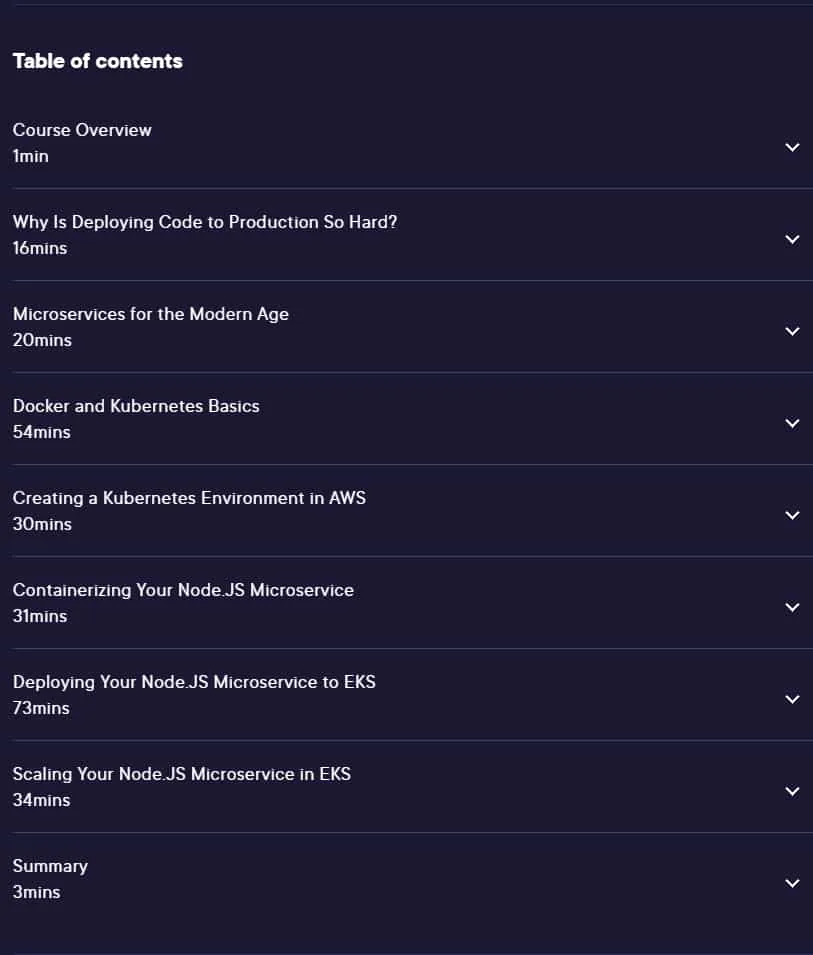Expand Scaling Your Node.JS Microservice chevron
The height and width of the screenshot is (955, 813).
pyautogui.click(x=792, y=791)
